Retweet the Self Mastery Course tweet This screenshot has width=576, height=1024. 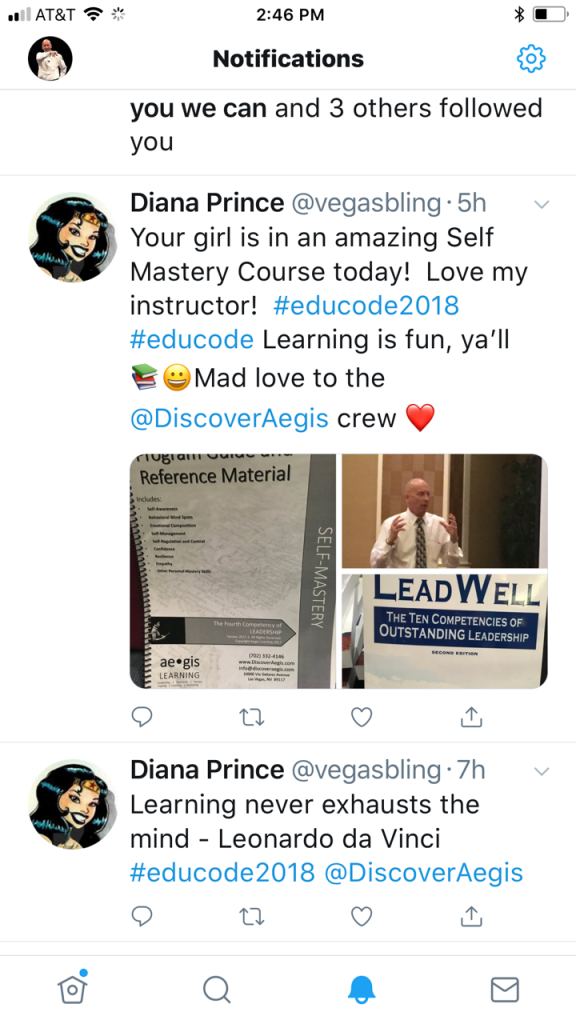click(x=251, y=718)
